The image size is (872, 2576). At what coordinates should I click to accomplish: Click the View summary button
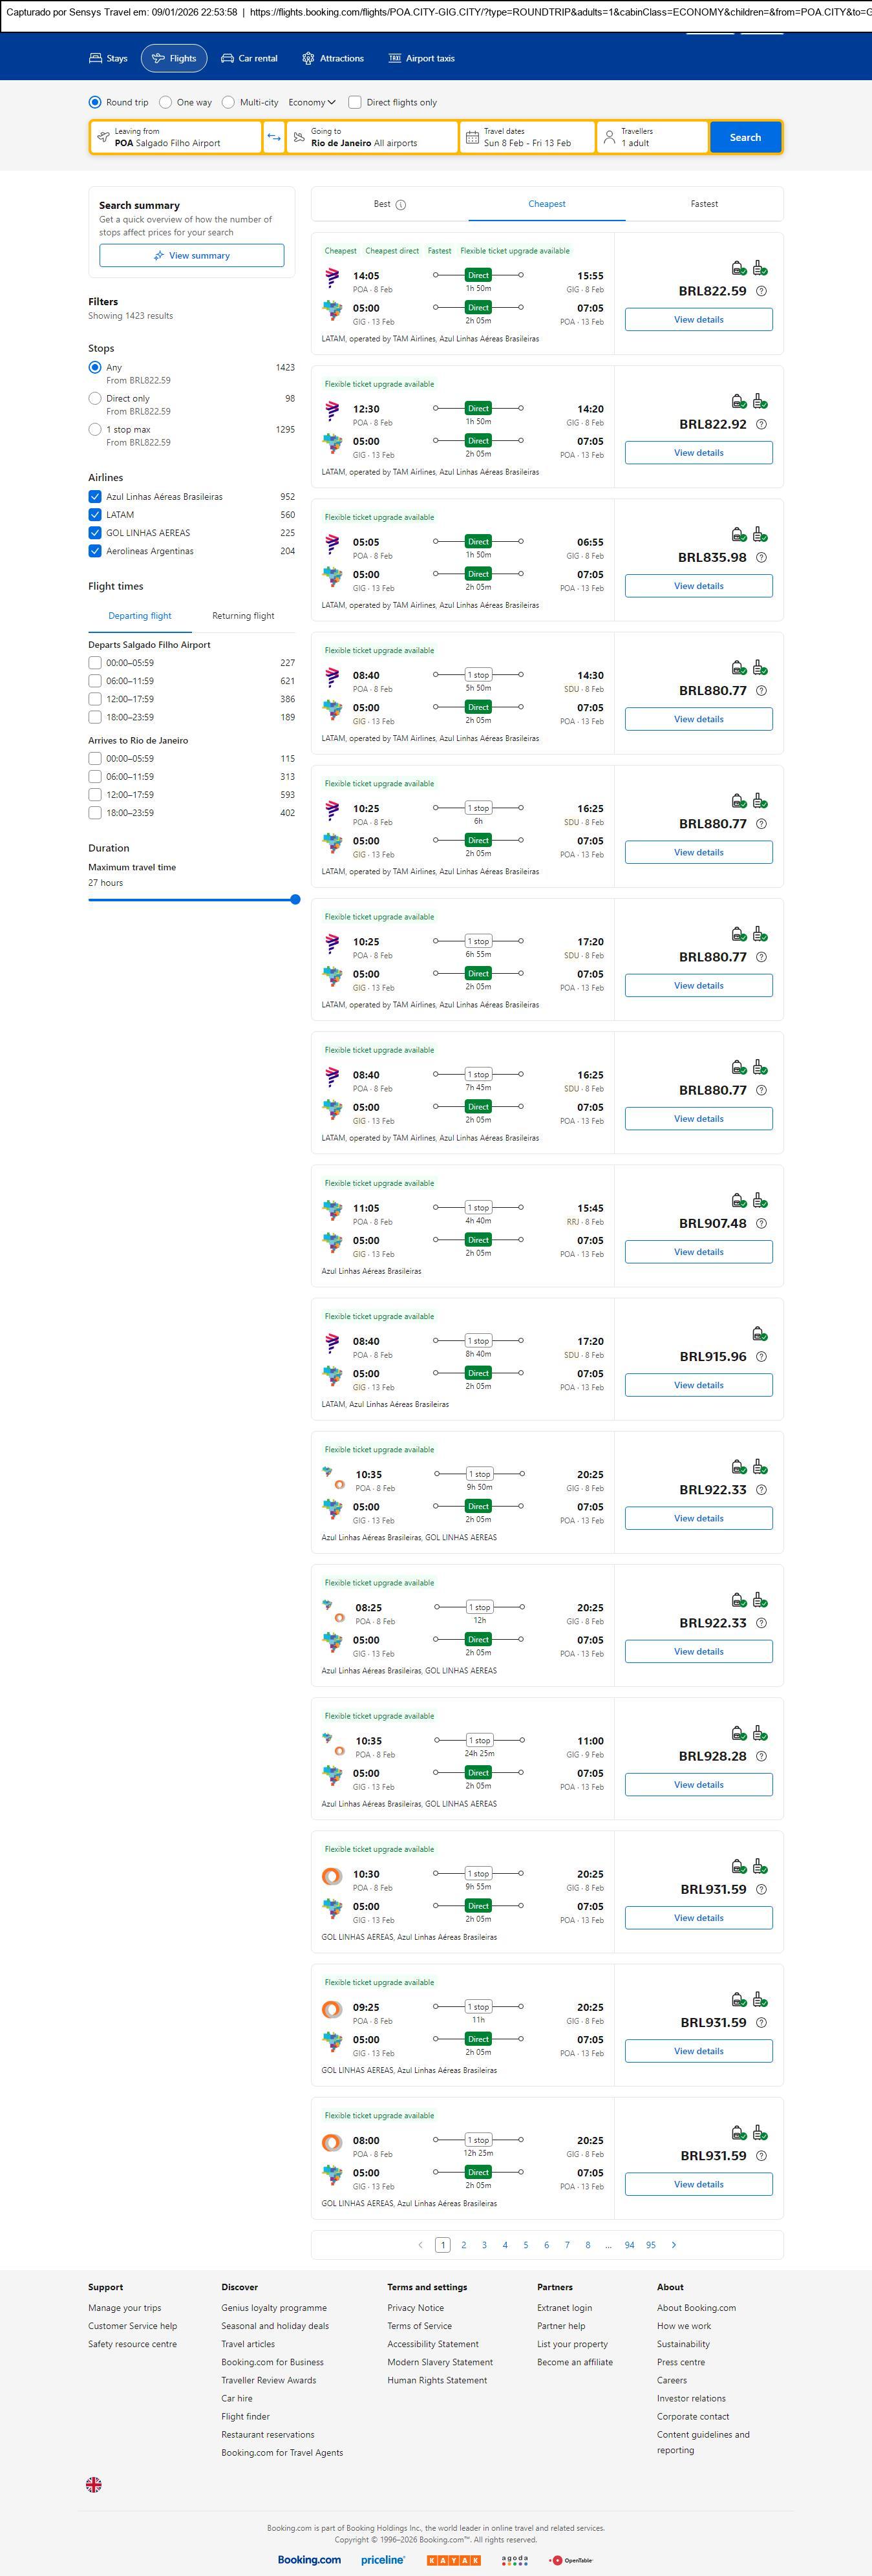(x=191, y=256)
